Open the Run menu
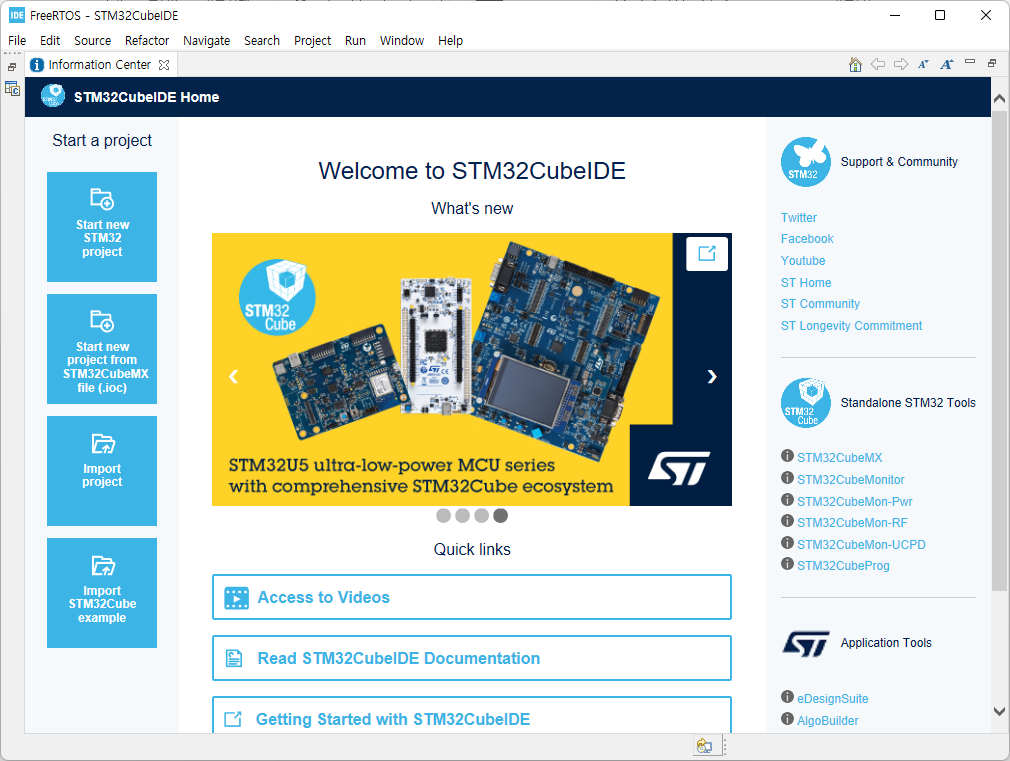 click(x=355, y=41)
